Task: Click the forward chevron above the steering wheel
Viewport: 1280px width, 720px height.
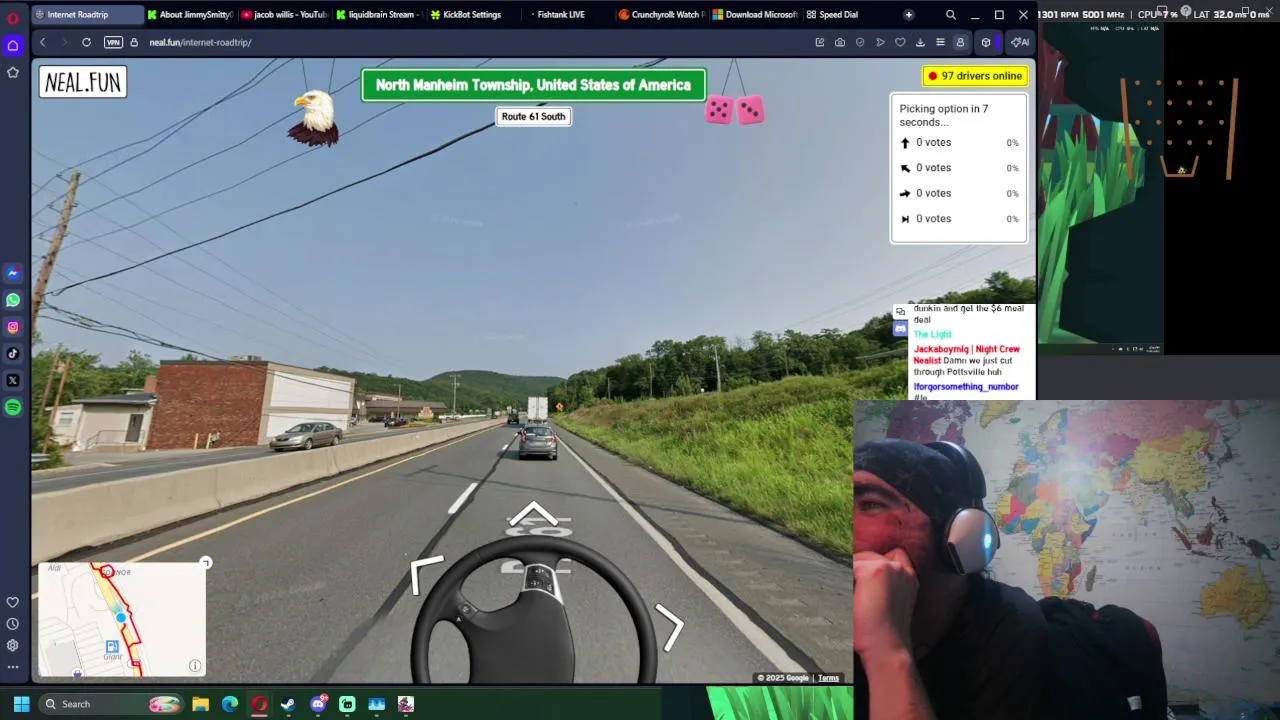Action: 533,515
